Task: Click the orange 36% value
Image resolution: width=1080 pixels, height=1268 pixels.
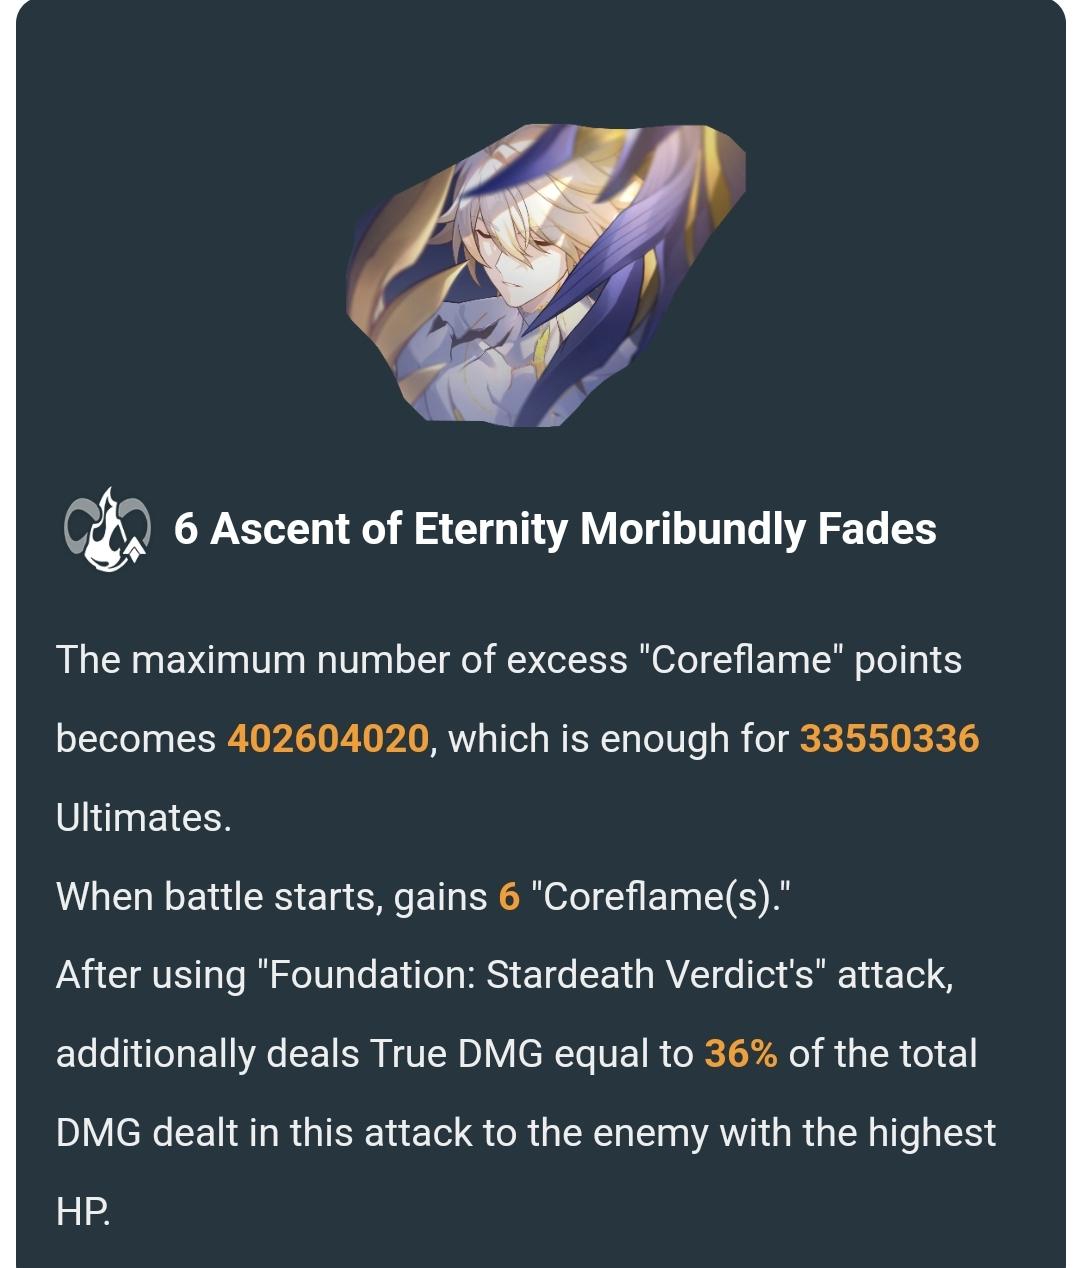Action: [741, 1054]
